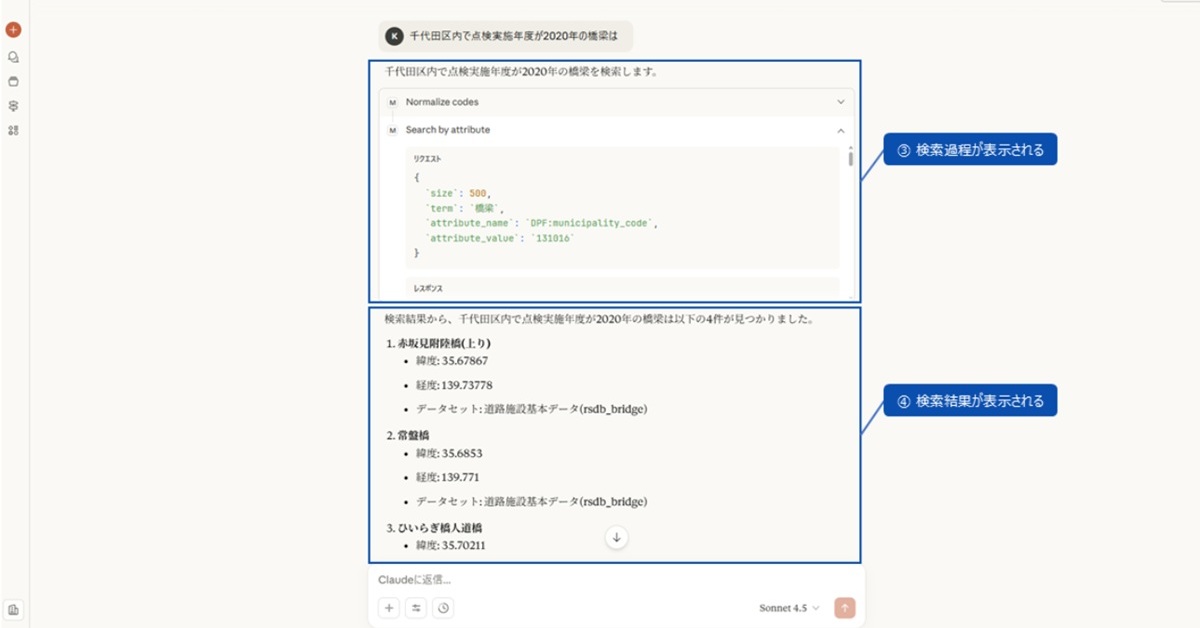Collapse the Search by attribute chevron
The height and width of the screenshot is (628, 1200).
tap(841, 130)
